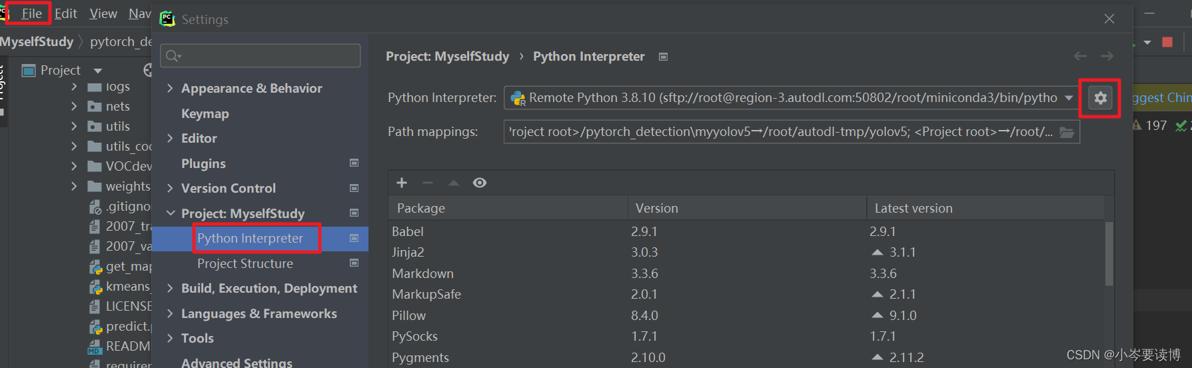Click the upgrade package up-arrow icon

453,182
